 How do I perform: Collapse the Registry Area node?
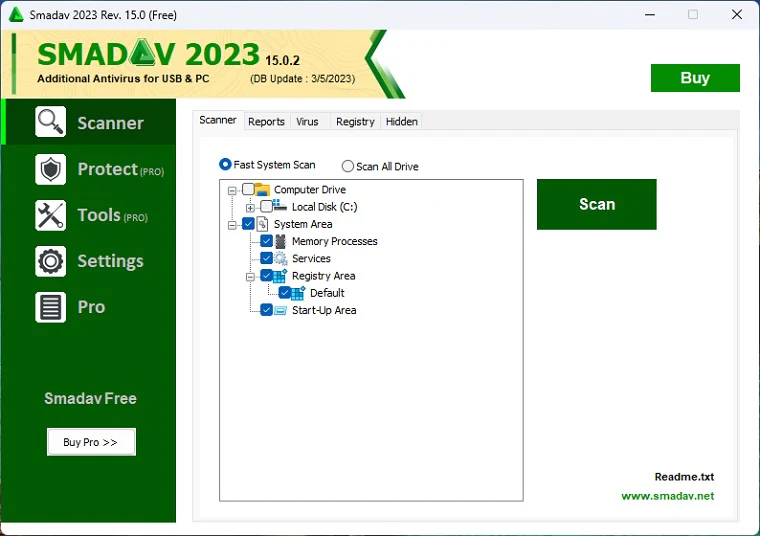(250, 276)
